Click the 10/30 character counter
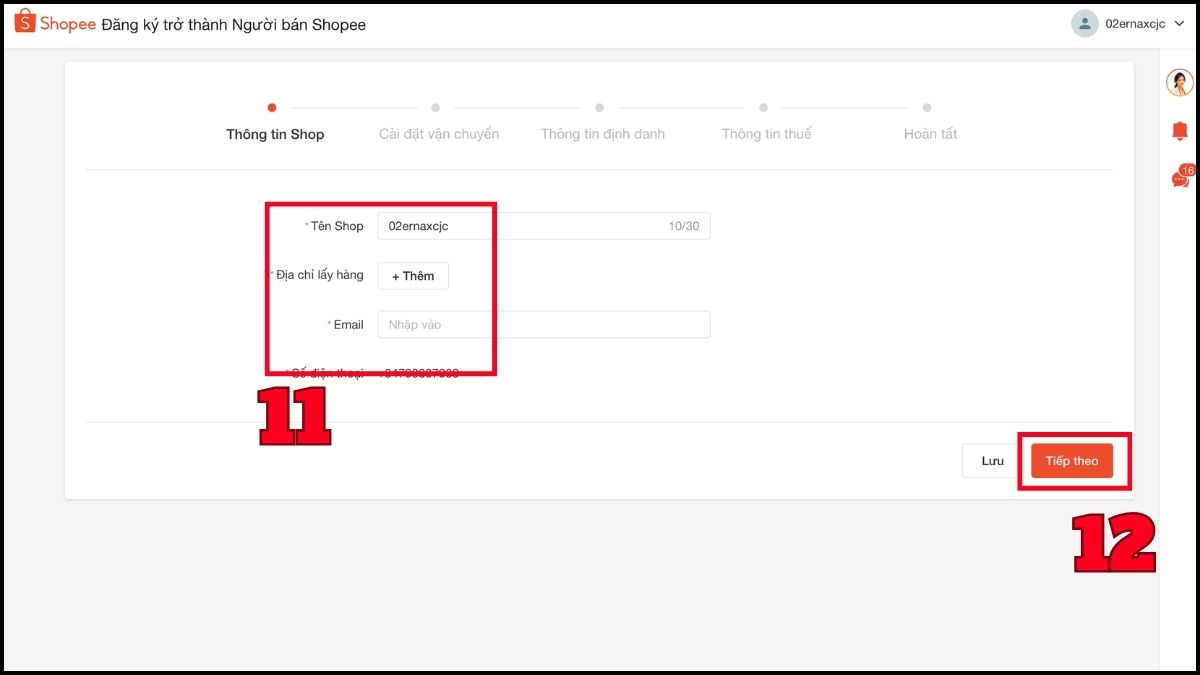1200x675 pixels. [684, 227]
